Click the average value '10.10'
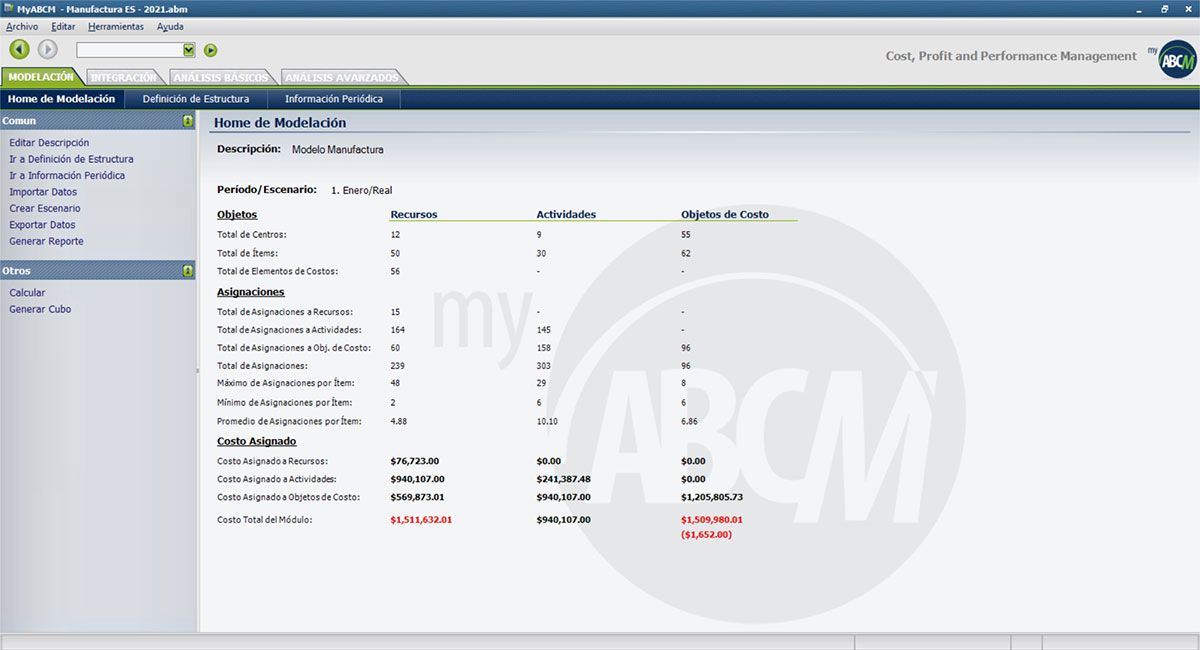Image resolution: width=1200 pixels, height=650 pixels. pos(547,421)
